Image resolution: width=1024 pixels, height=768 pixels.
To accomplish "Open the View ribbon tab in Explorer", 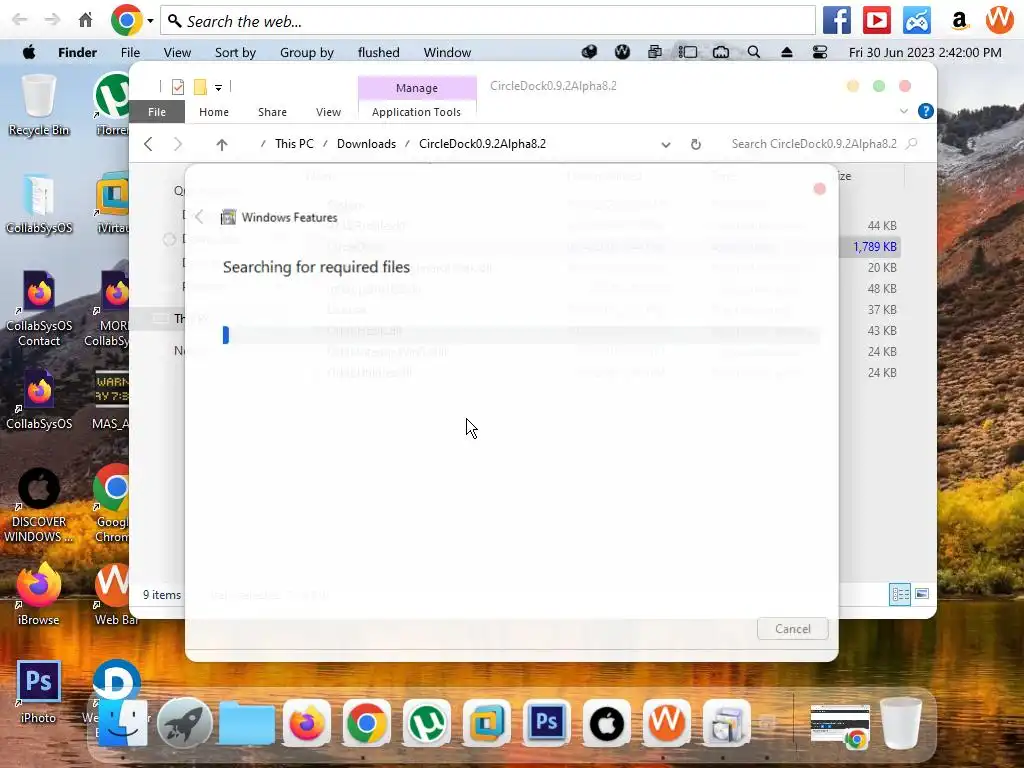I will 328,112.
